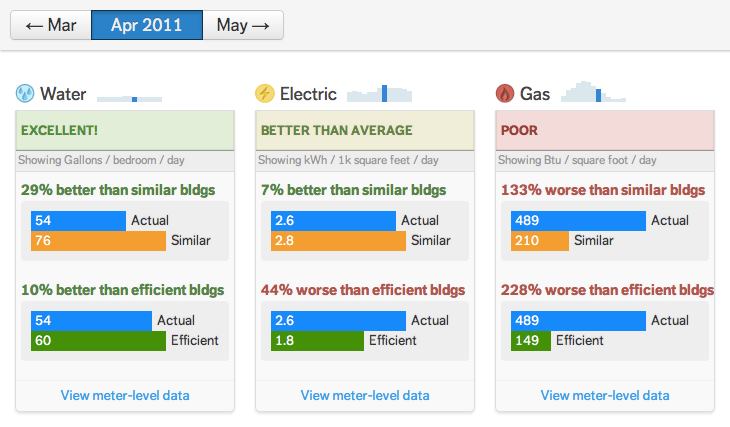Image resolution: width=730 pixels, height=427 pixels.
Task: Go to next month May
Action: click(x=243, y=25)
